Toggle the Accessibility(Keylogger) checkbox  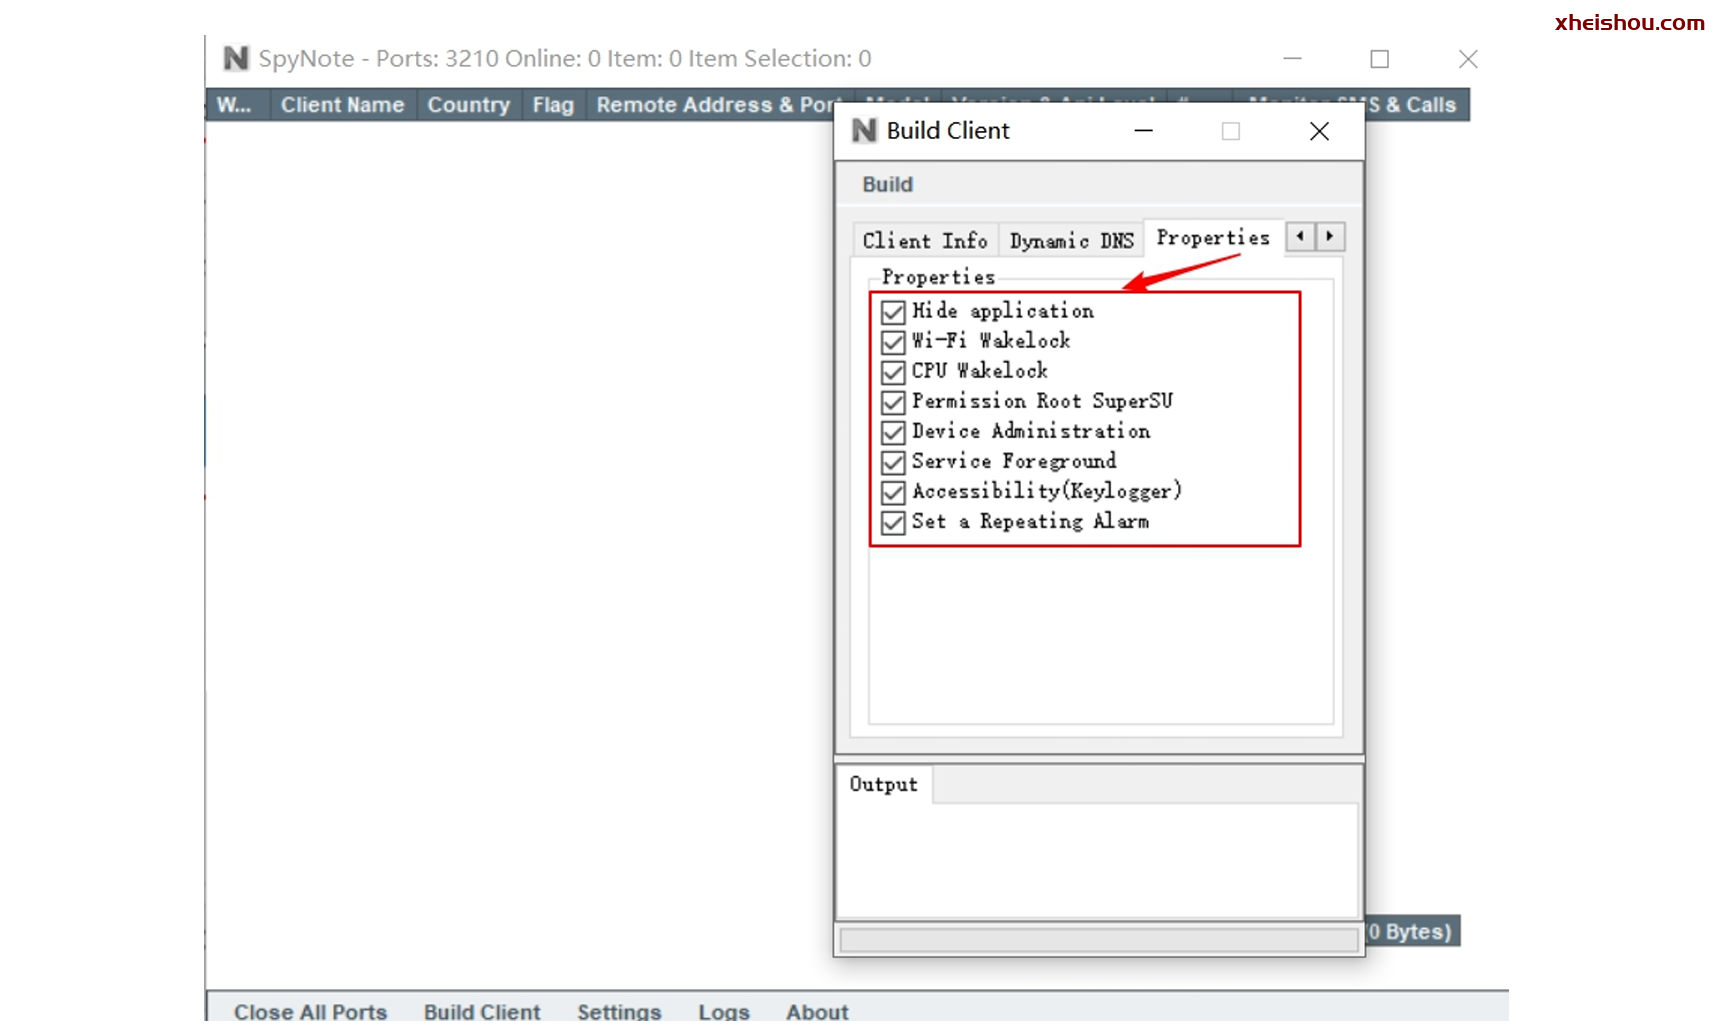(x=893, y=492)
